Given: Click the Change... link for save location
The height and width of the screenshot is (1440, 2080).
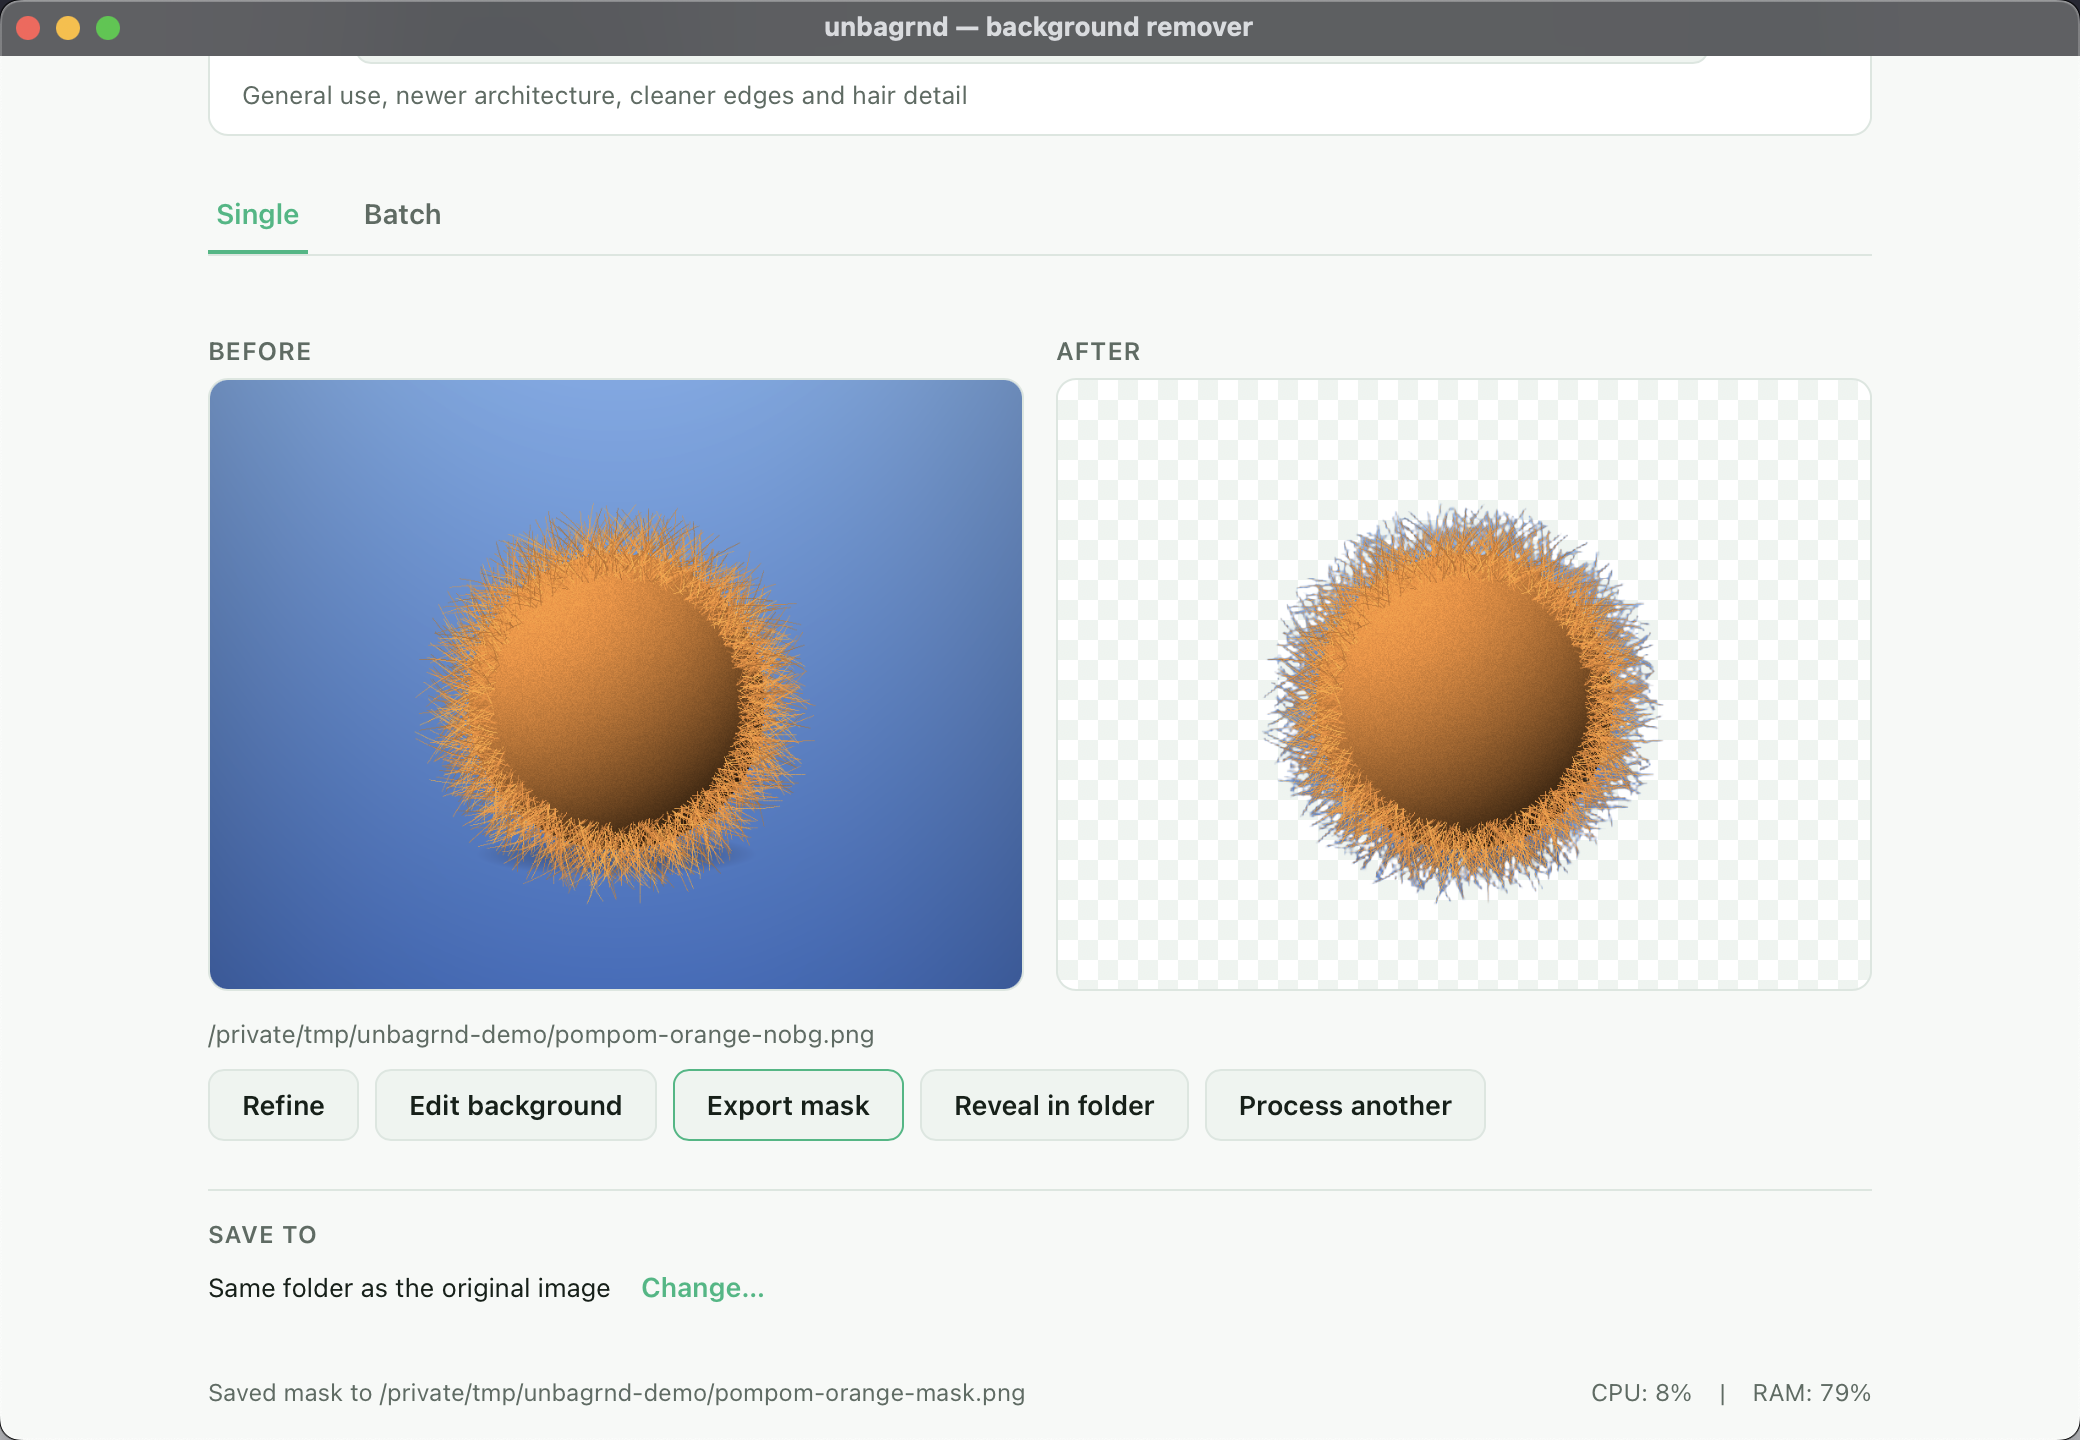Looking at the screenshot, I should point(702,1288).
